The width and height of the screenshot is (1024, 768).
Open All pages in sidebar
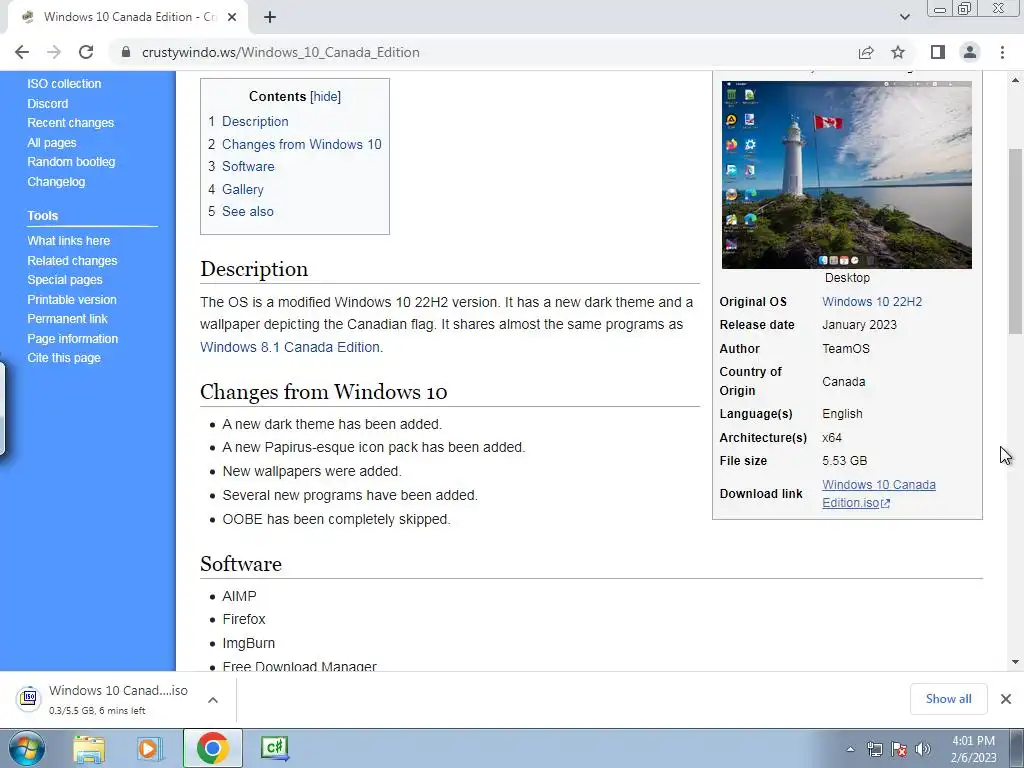click(x=52, y=142)
